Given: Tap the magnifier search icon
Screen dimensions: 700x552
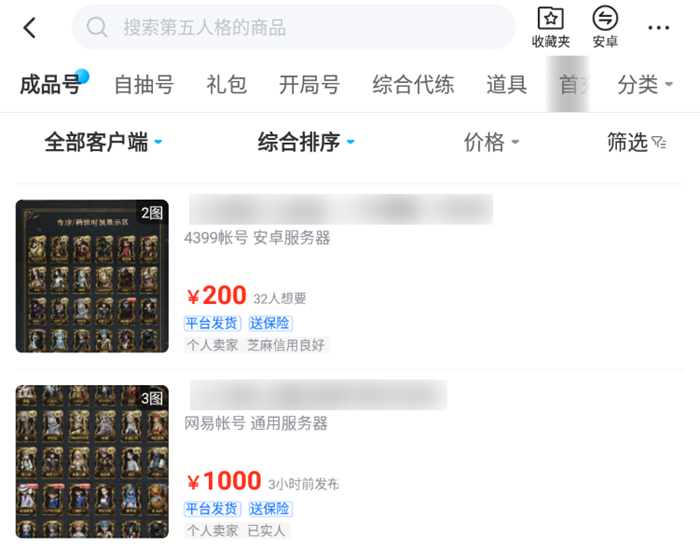Looking at the screenshot, I should (97, 27).
